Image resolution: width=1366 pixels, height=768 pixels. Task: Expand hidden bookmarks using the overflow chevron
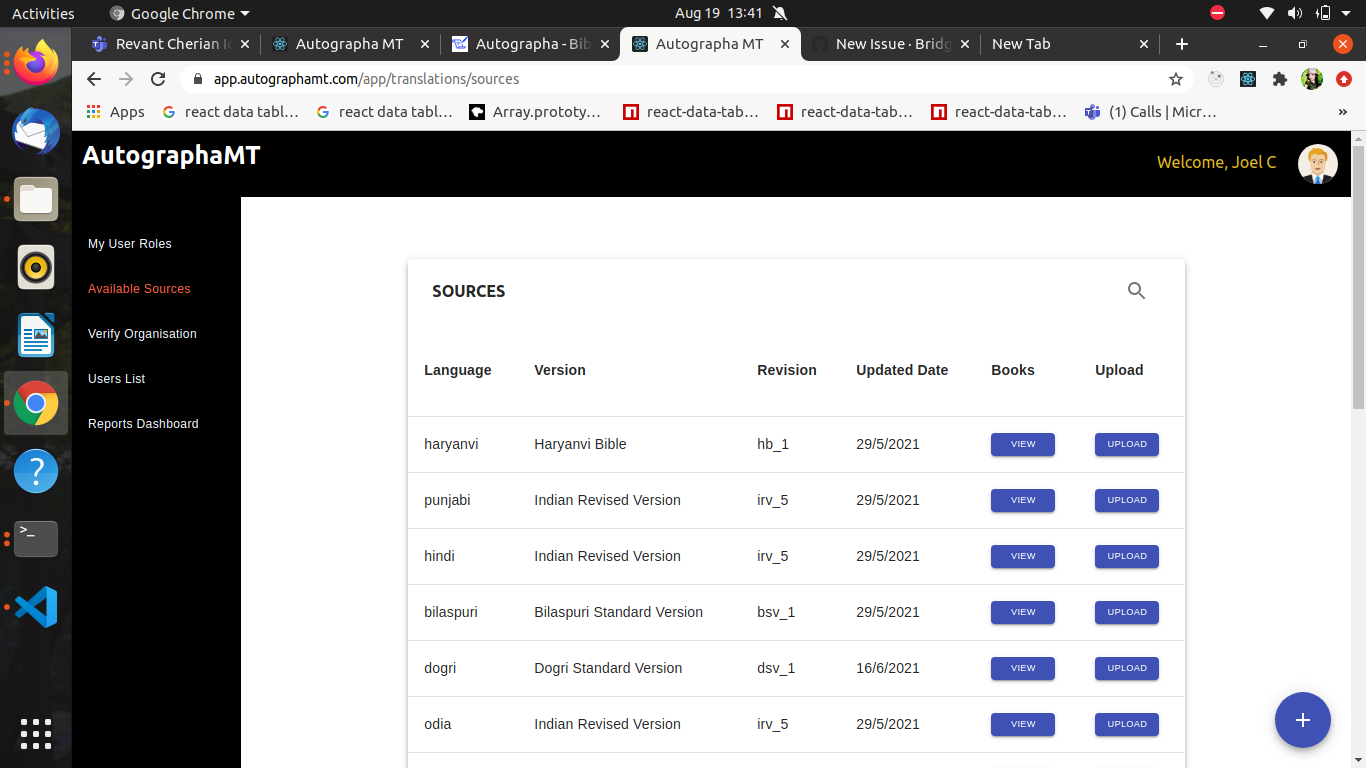coord(1344,112)
